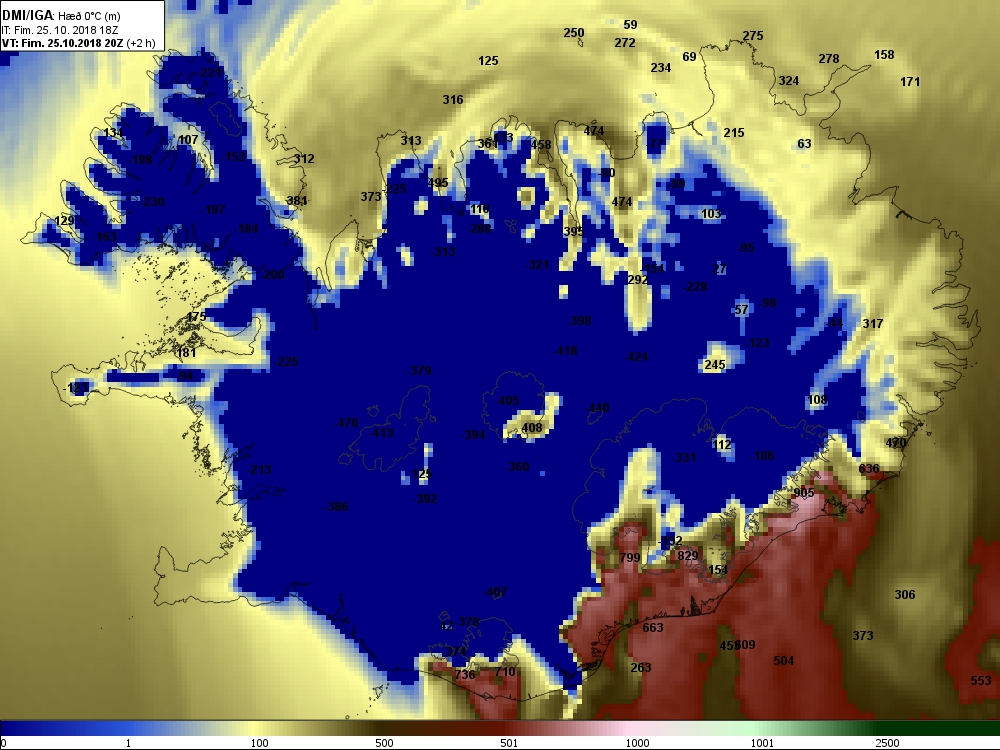Click the map value '234'
The height and width of the screenshot is (750, 1000).
[x=661, y=68]
